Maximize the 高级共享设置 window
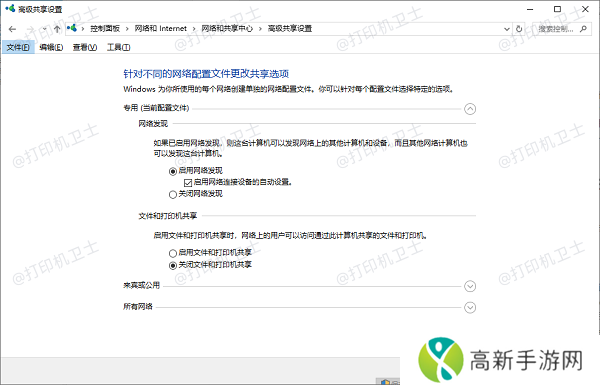This screenshot has height=385, width=600. click(558, 9)
